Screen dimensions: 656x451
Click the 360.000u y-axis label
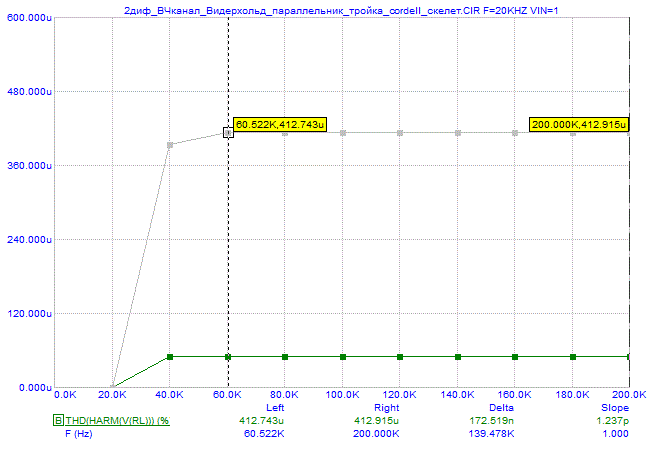(29, 166)
